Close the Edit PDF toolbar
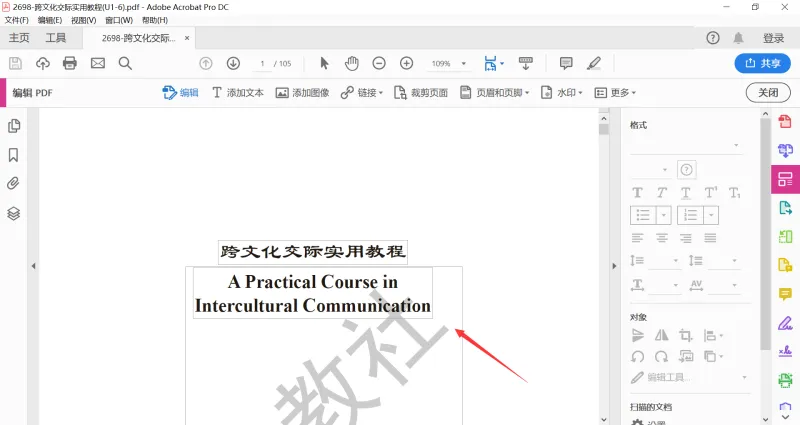The height and width of the screenshot is (425, 800). [x=768, y=93]
